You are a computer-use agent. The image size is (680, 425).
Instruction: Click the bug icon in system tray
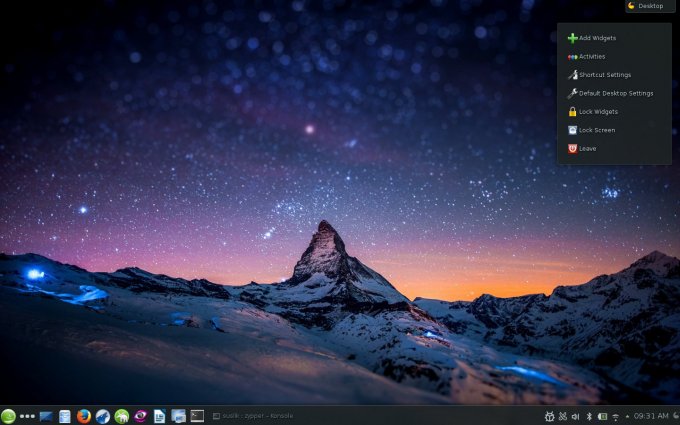549,417
